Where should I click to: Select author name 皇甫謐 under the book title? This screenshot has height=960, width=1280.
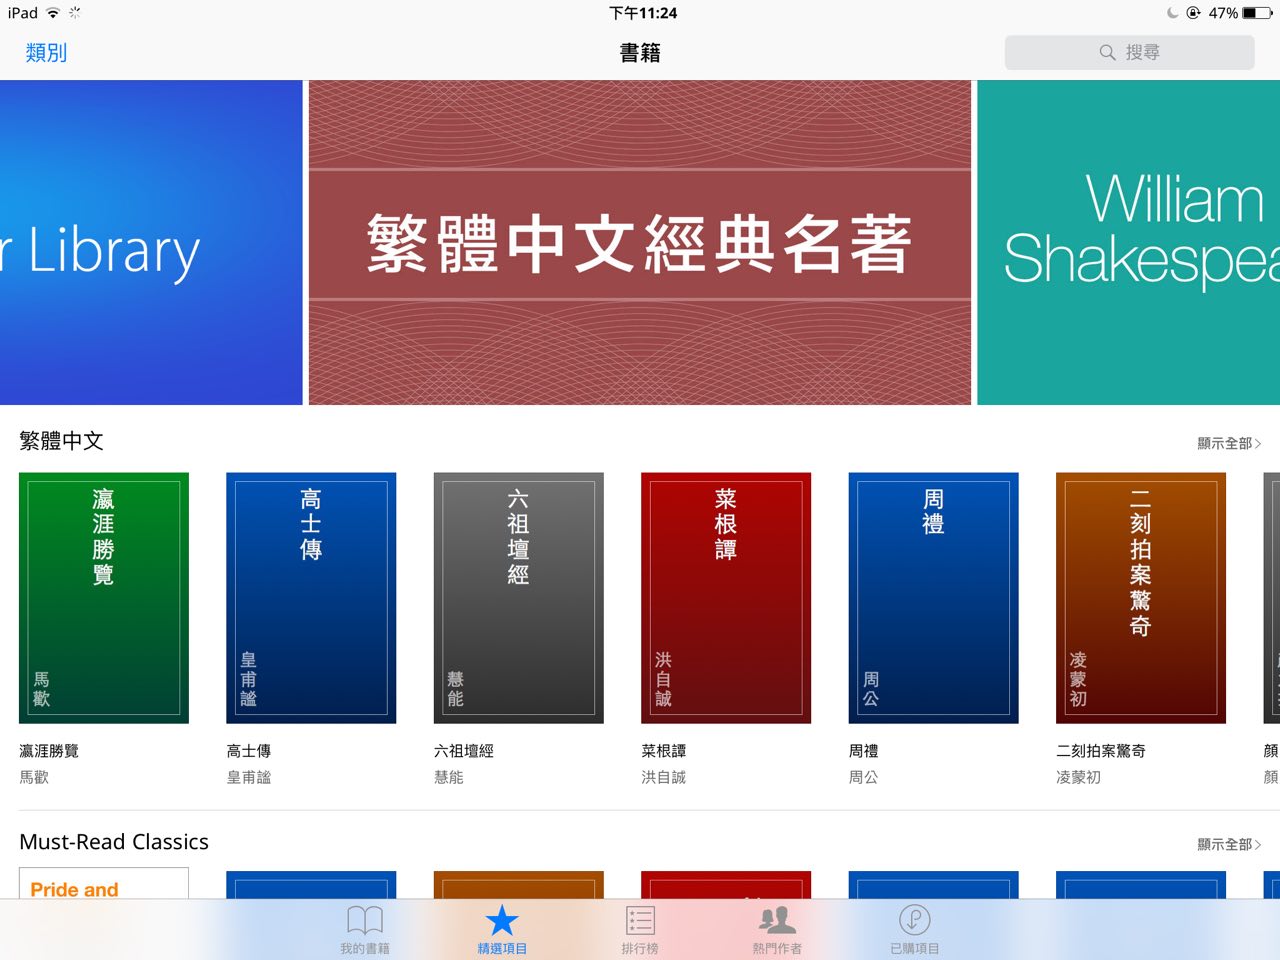pos(249,777)
